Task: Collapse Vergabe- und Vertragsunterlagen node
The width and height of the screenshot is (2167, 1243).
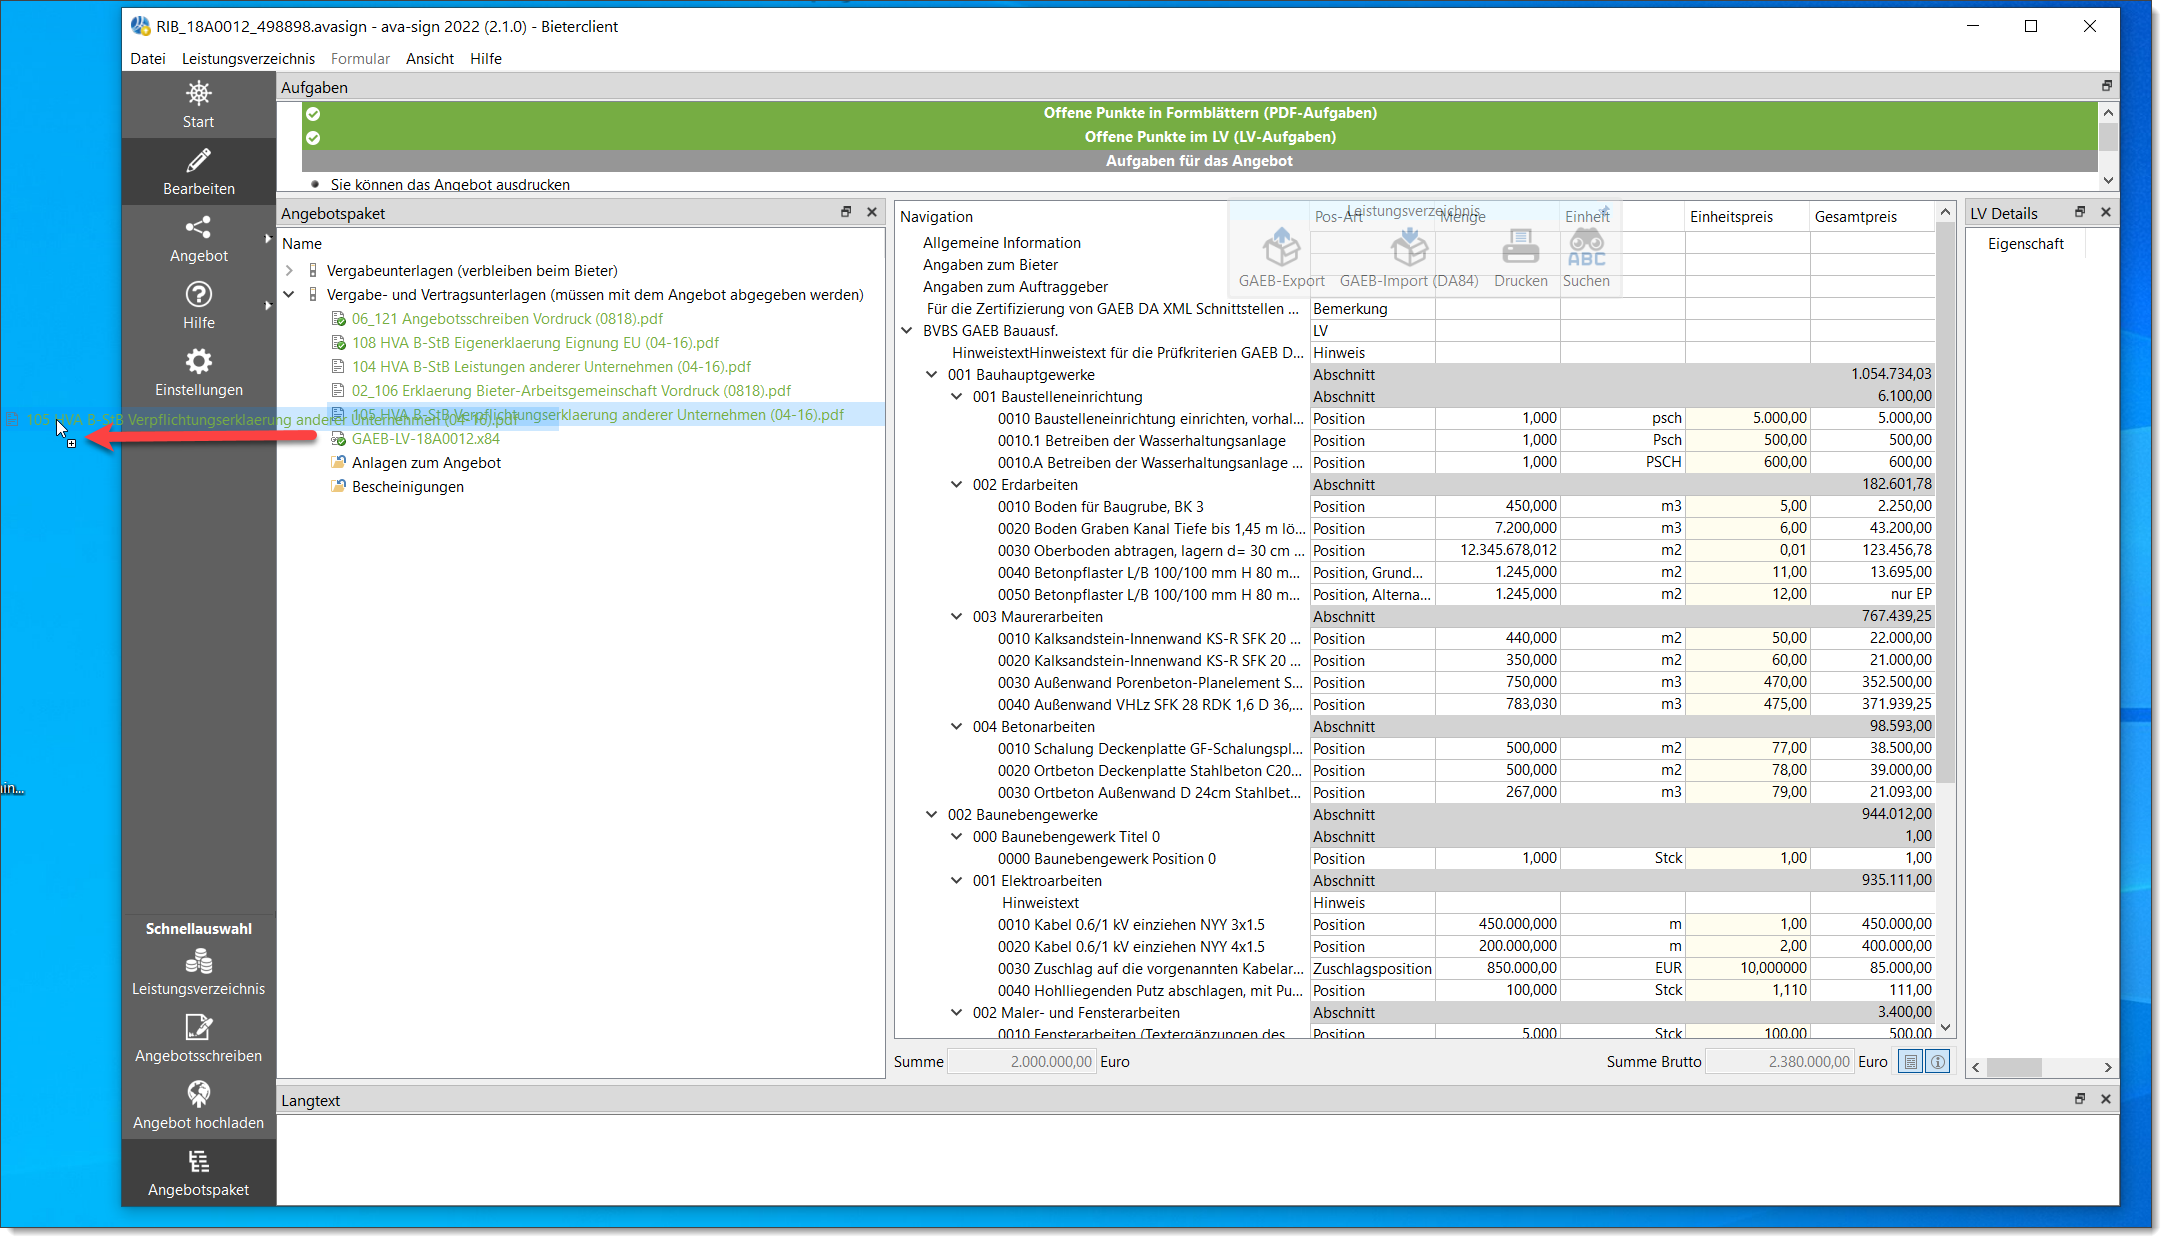Action: click(289, 295)
